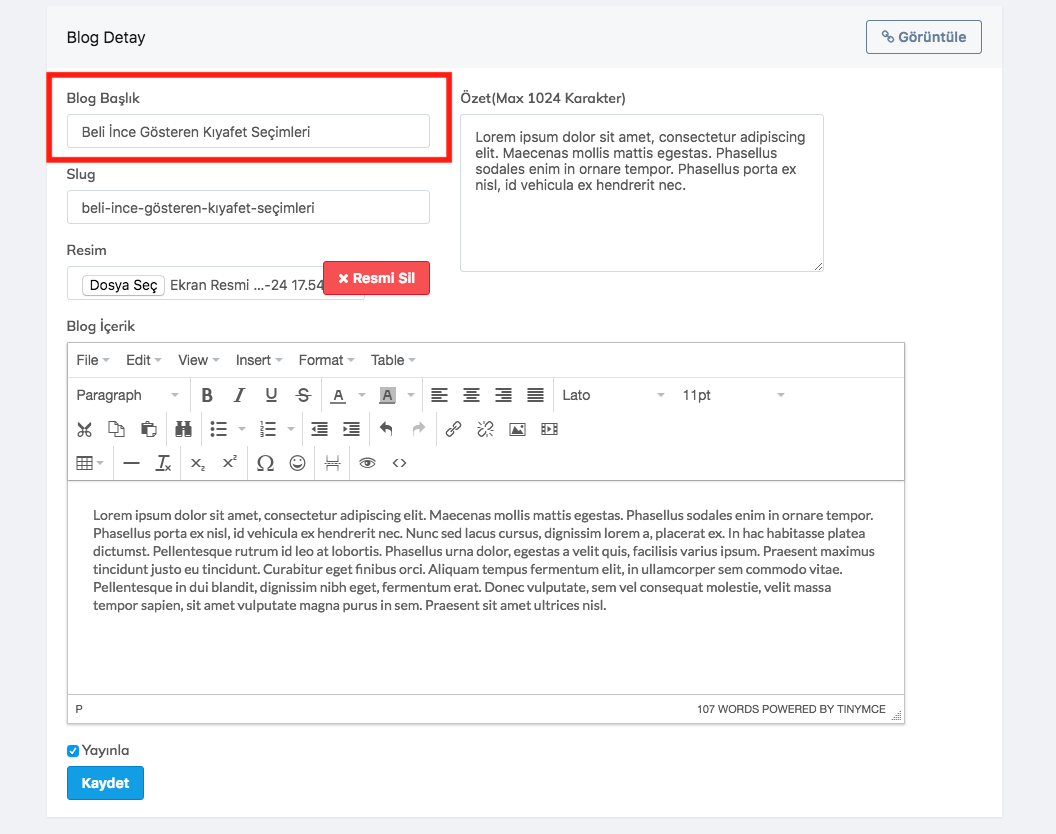Center-align the paragraph text
1056x834 pixels.
pyautogui.click(x=471, y=395)
